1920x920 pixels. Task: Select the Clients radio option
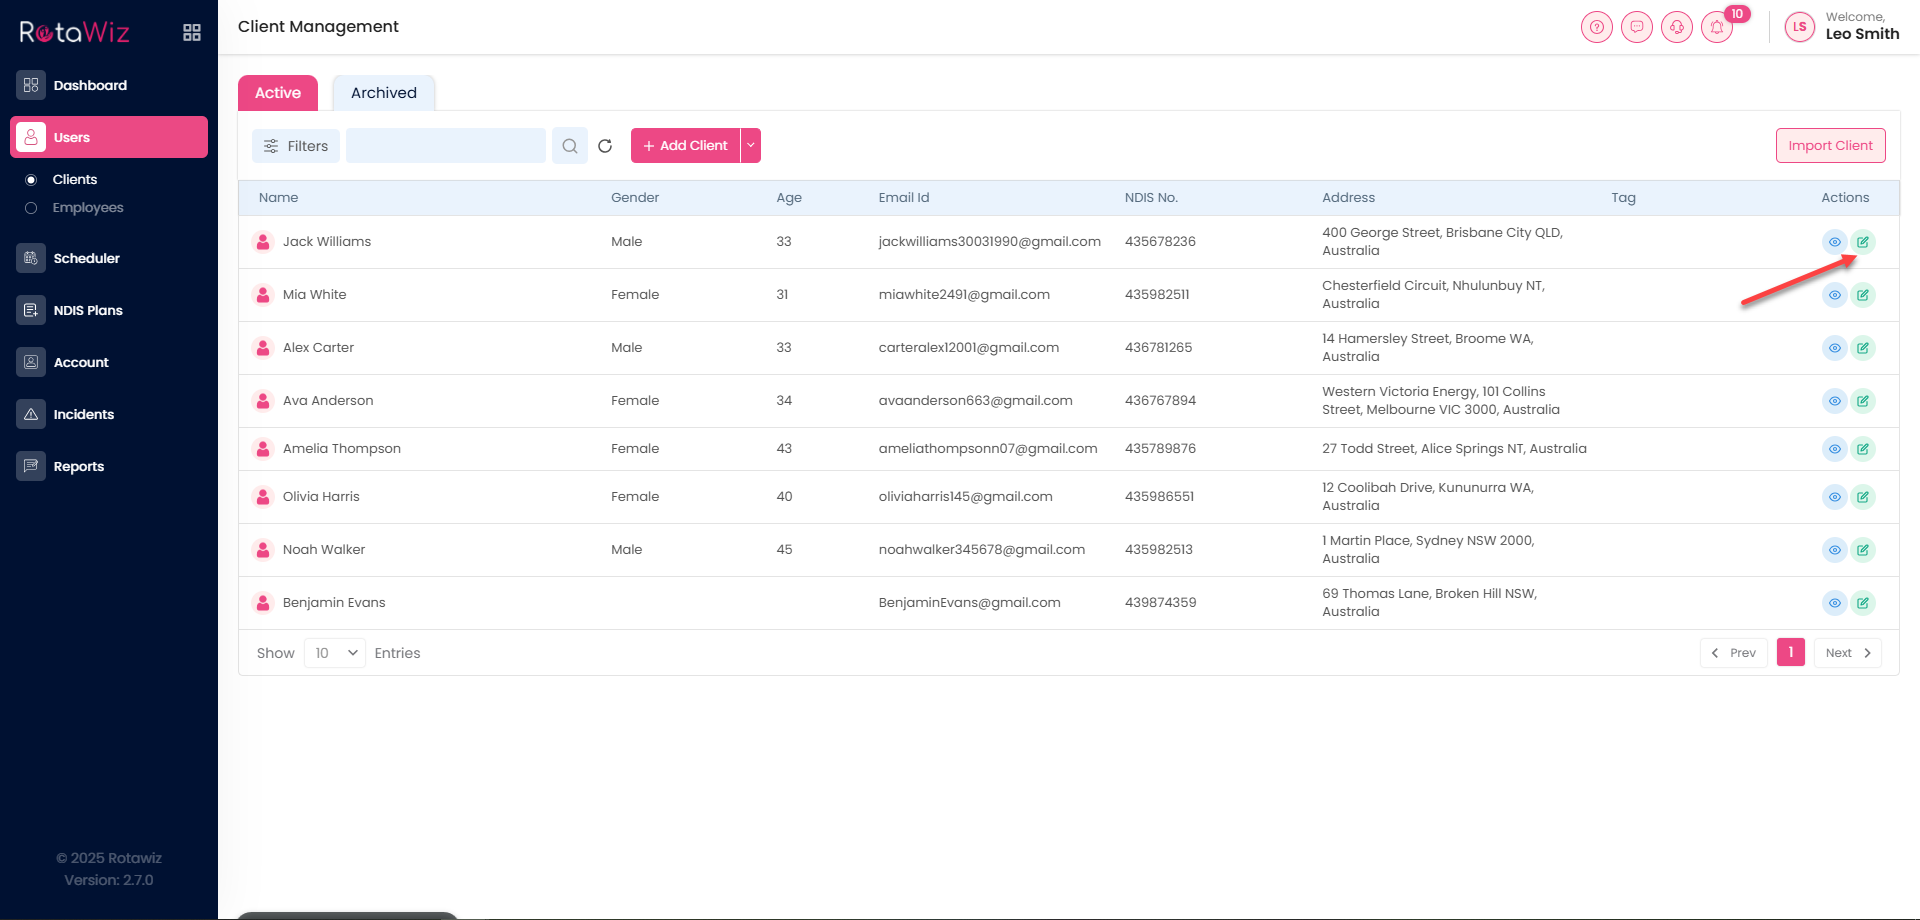pyautogui.click(x=31, y=180)
